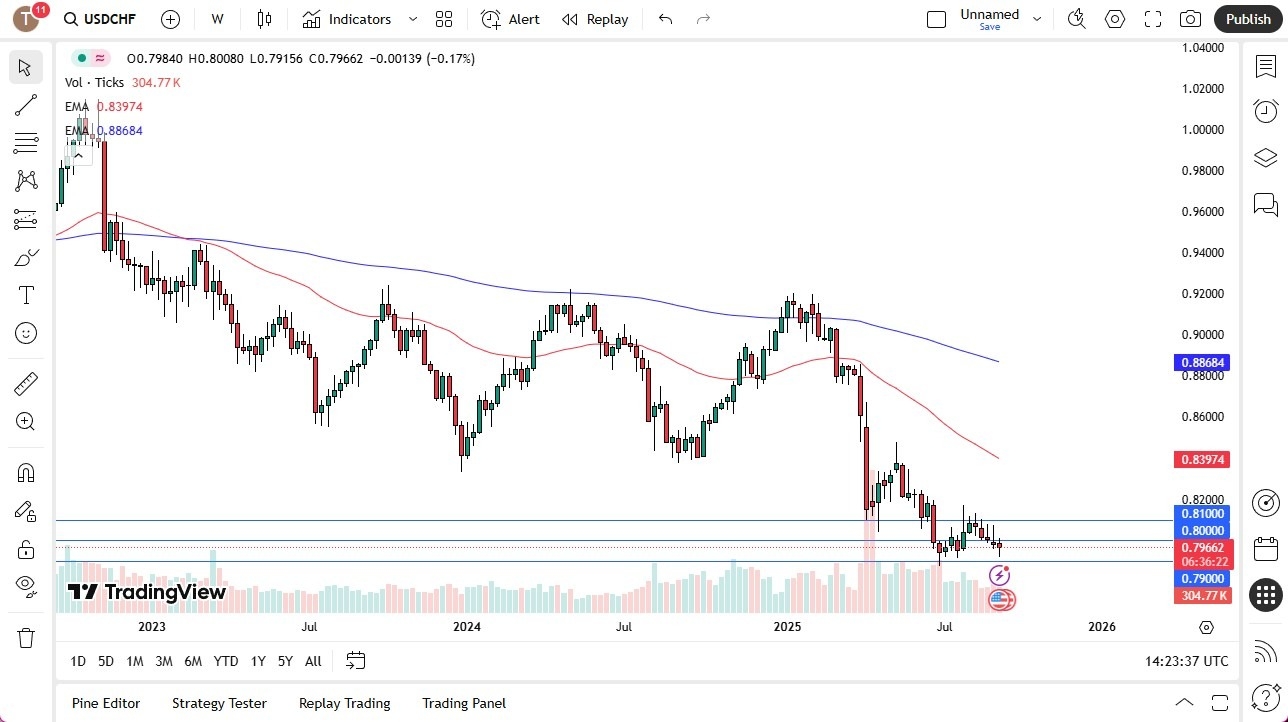Click the EMA 0.88684 price label

[x=1203, y=362]
